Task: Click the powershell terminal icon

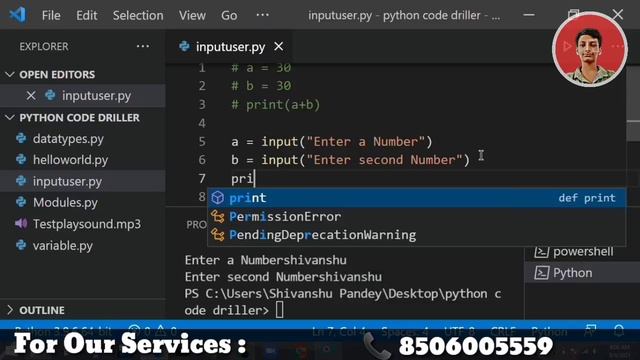Action: pyautogui.click(x=542, y=252)
